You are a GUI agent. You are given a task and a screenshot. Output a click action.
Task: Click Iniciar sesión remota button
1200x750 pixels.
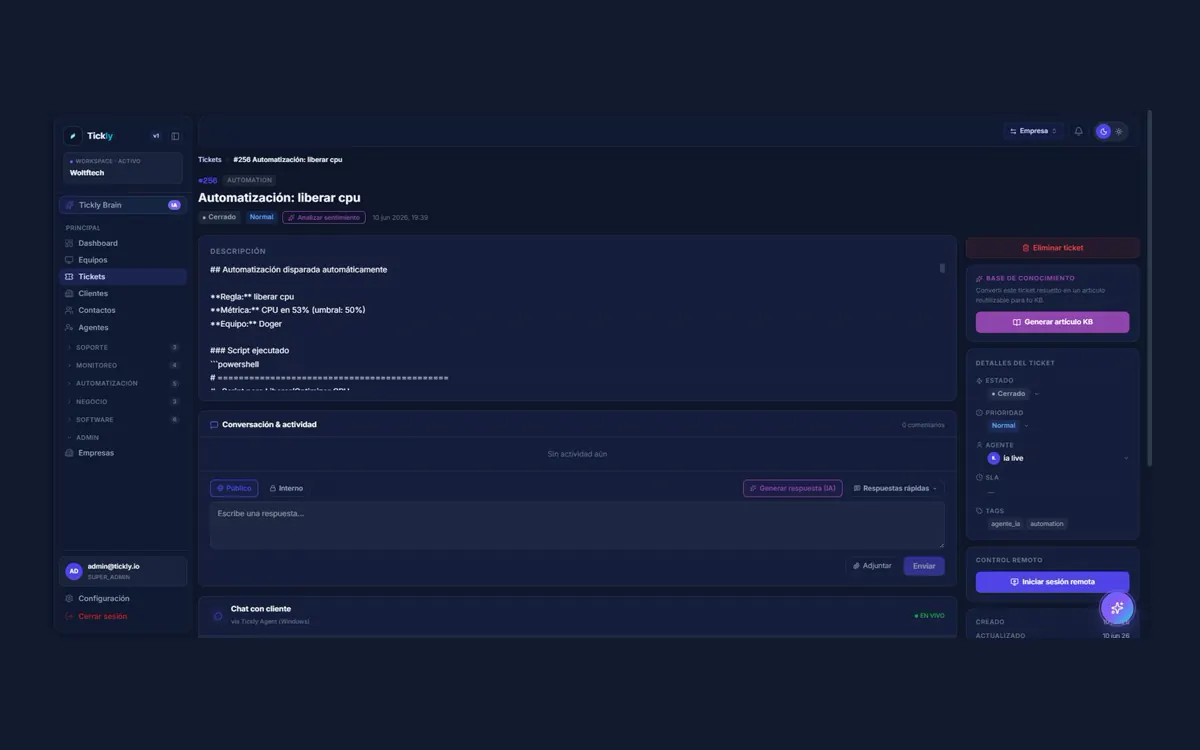pos(1052,582)
